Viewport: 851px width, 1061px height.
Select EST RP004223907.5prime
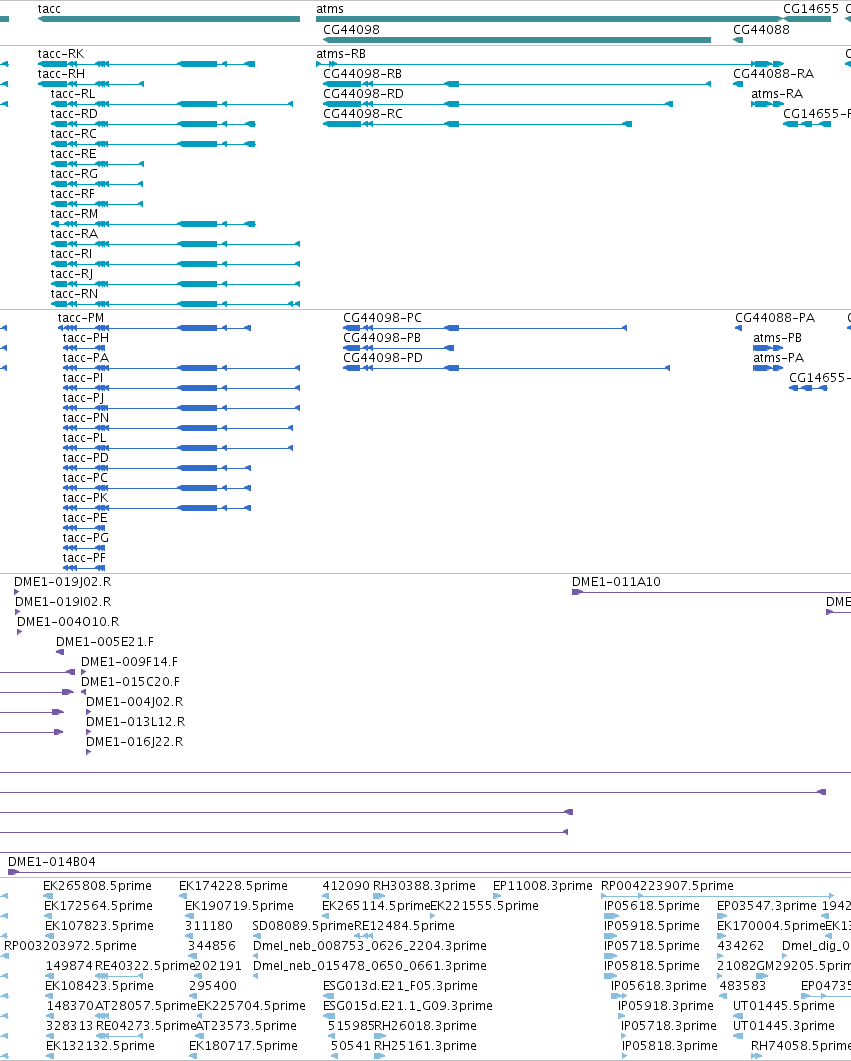[x=667, y=886]
